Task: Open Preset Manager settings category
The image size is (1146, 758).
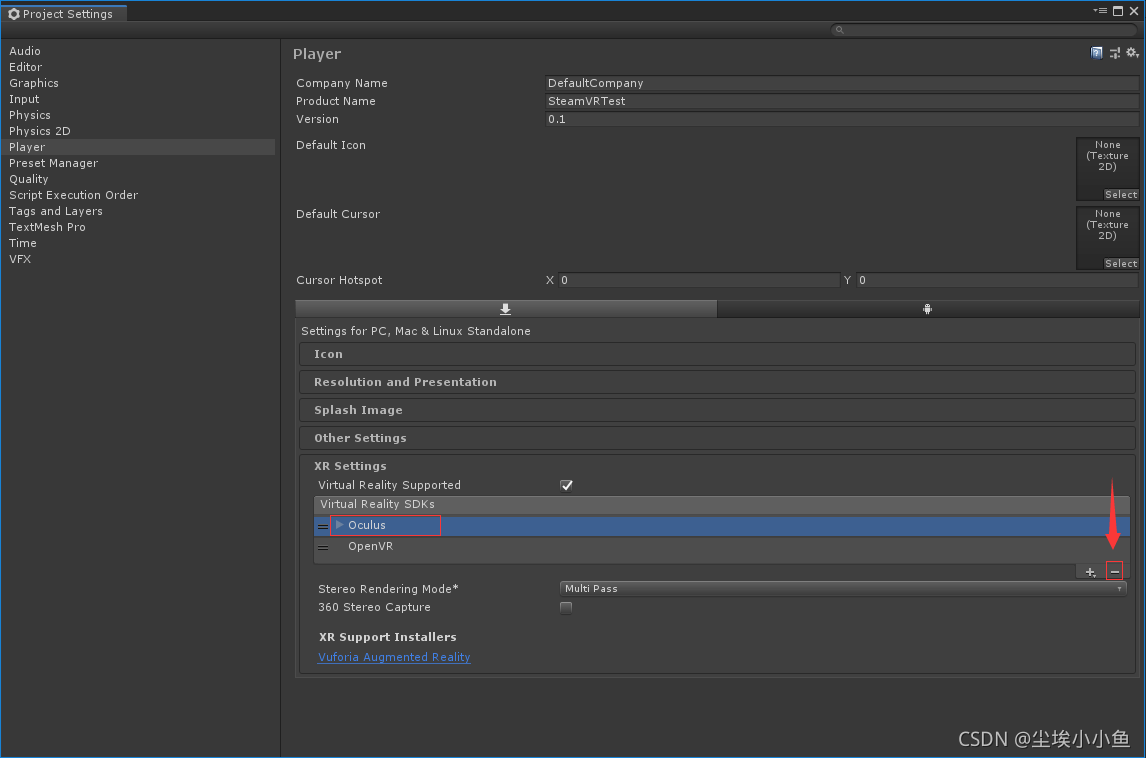Action: coord(53,163)
